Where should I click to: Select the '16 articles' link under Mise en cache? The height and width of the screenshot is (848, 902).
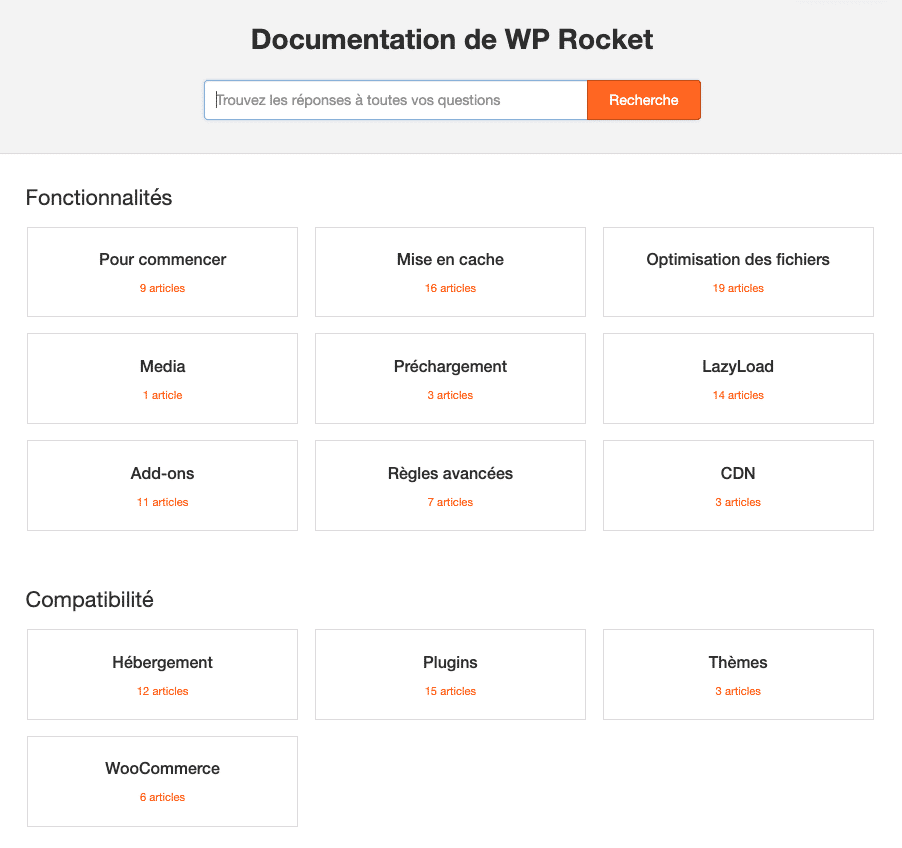[x=450, y=288]
